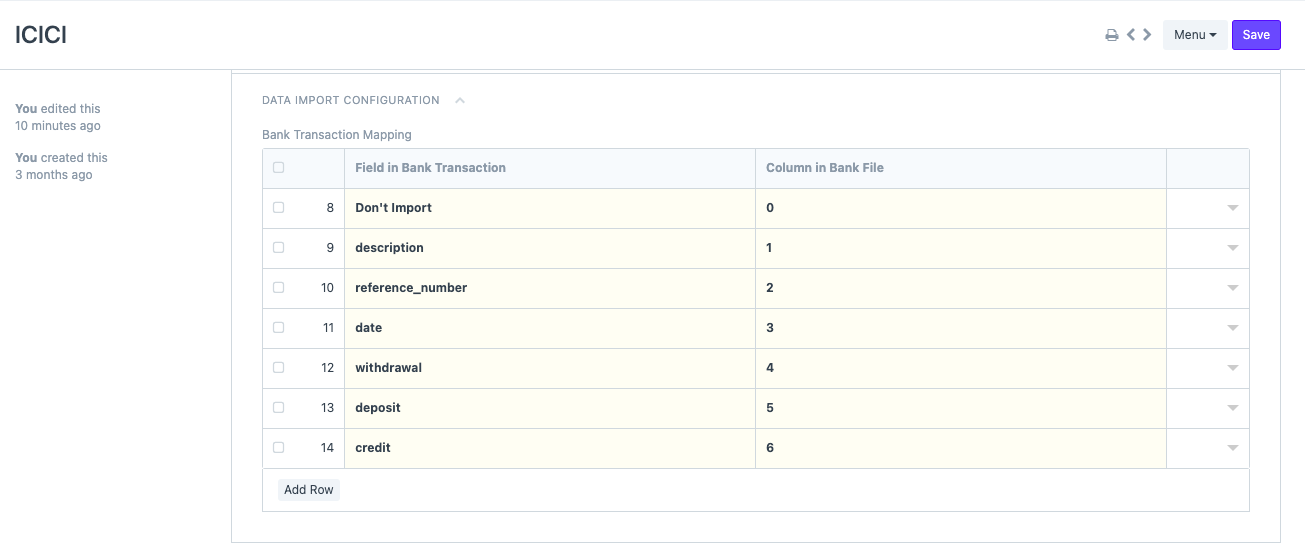
Task: Go to previous document arrow
Action: click(1131, 35)
